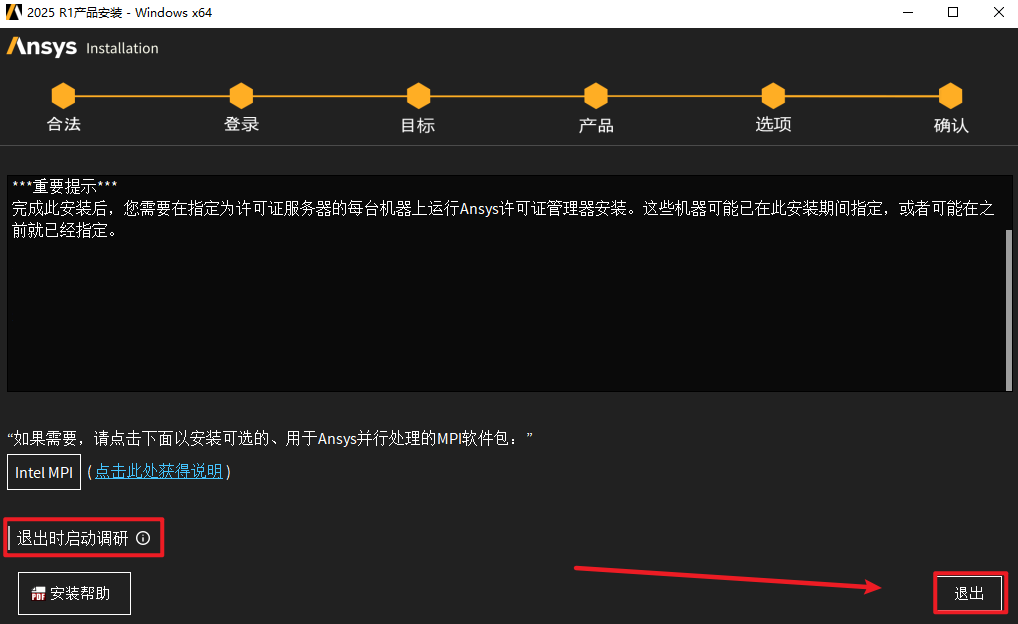Maximize the installer window
This screenshot has height=624, width=1018.
[953, 12]
